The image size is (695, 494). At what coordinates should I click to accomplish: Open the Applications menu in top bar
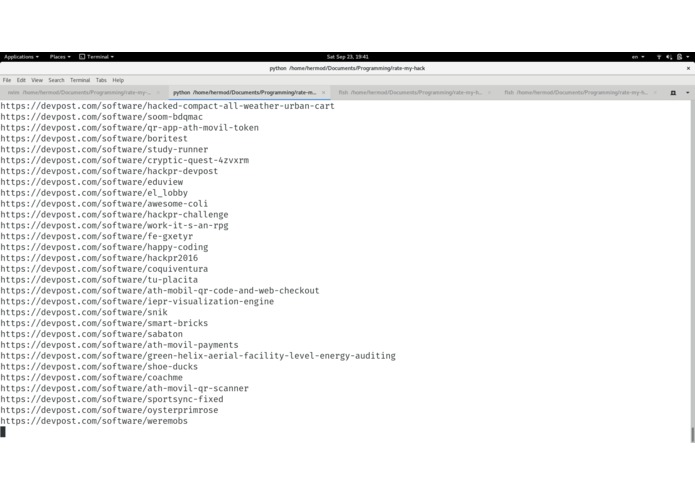[21, 57]
